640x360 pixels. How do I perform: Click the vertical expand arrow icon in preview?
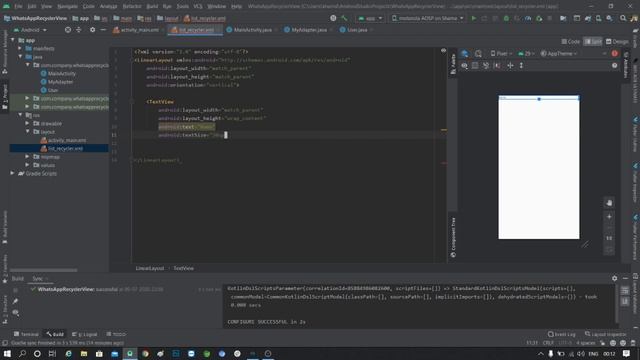(x=521, y=66)
